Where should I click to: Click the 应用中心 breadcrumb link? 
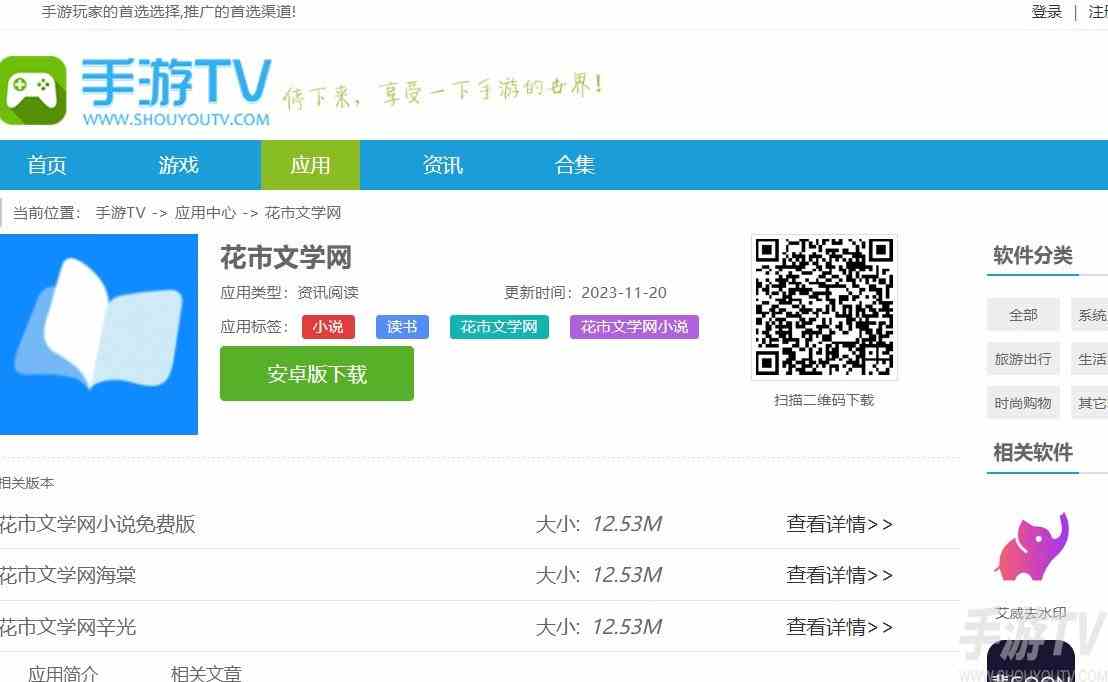tap(205, 213)
